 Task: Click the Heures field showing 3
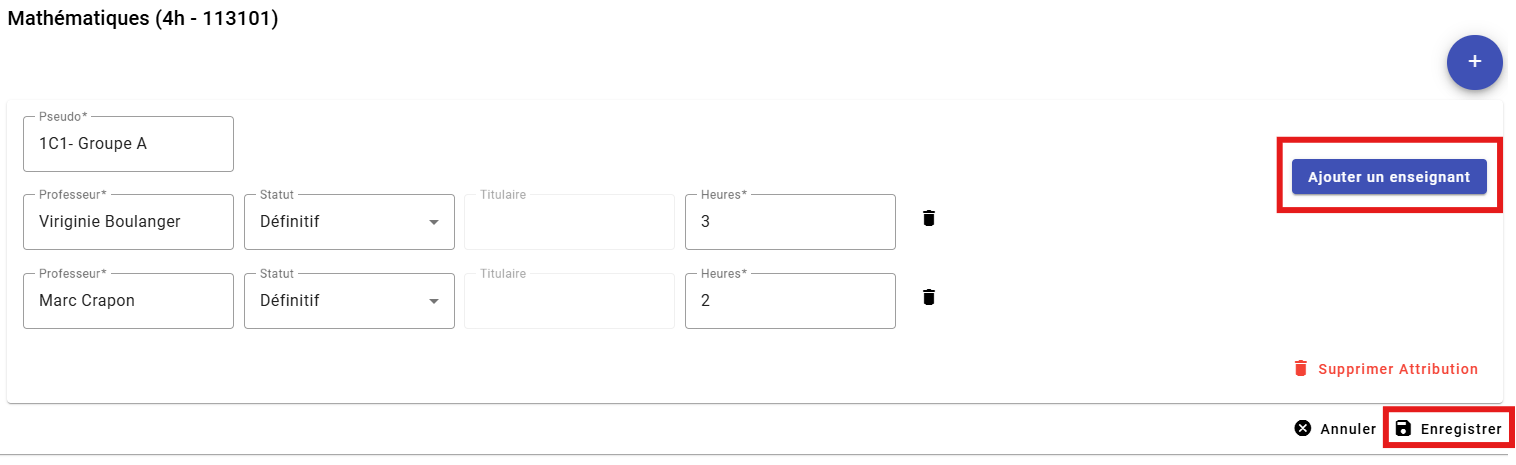point(790,222)
